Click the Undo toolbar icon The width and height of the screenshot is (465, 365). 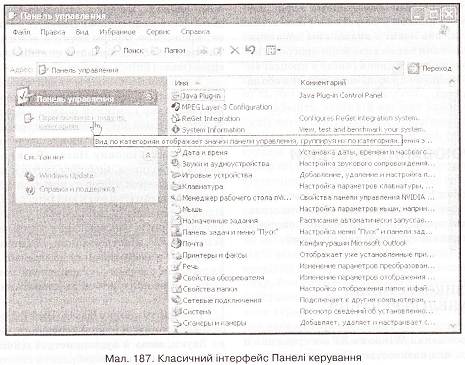[250, 50]
